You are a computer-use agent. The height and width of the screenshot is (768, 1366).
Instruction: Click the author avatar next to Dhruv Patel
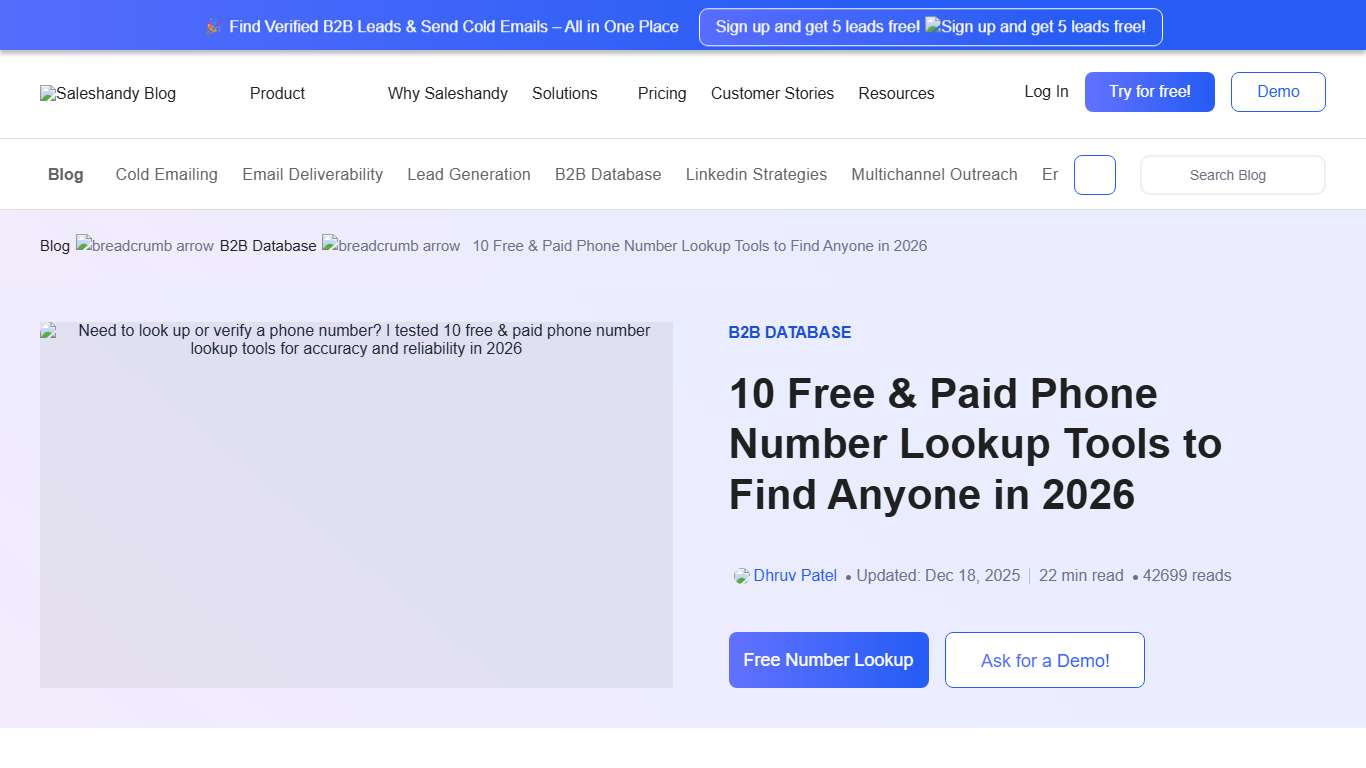tap(740, 576)
